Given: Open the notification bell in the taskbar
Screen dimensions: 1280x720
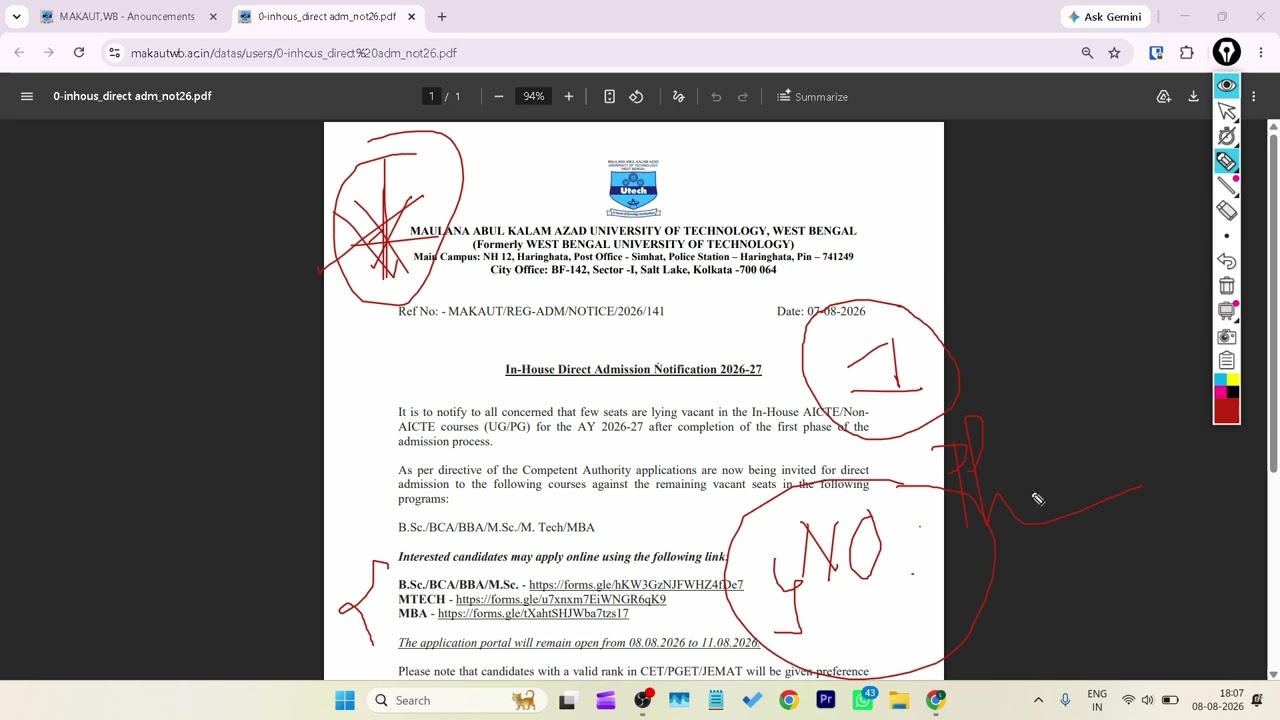Looking at the screenshot, I should [1258, 700].
